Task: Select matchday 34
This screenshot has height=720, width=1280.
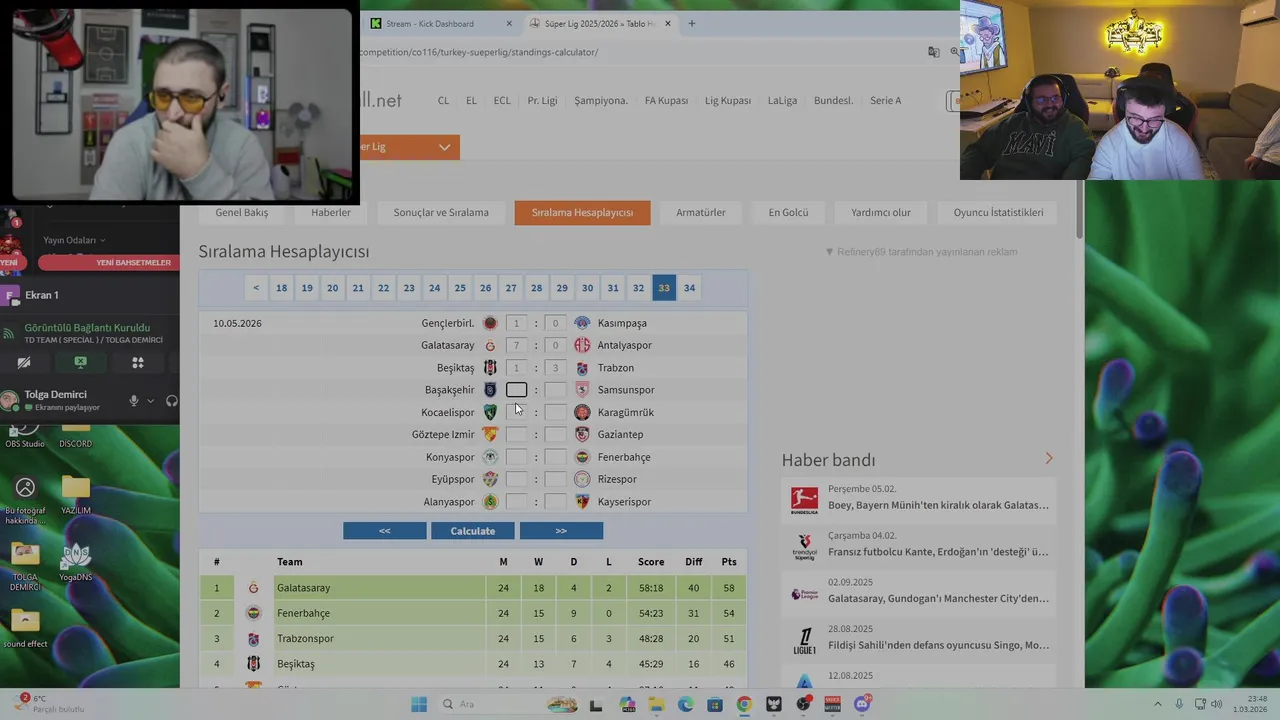Action: click(x=689, y=288)
